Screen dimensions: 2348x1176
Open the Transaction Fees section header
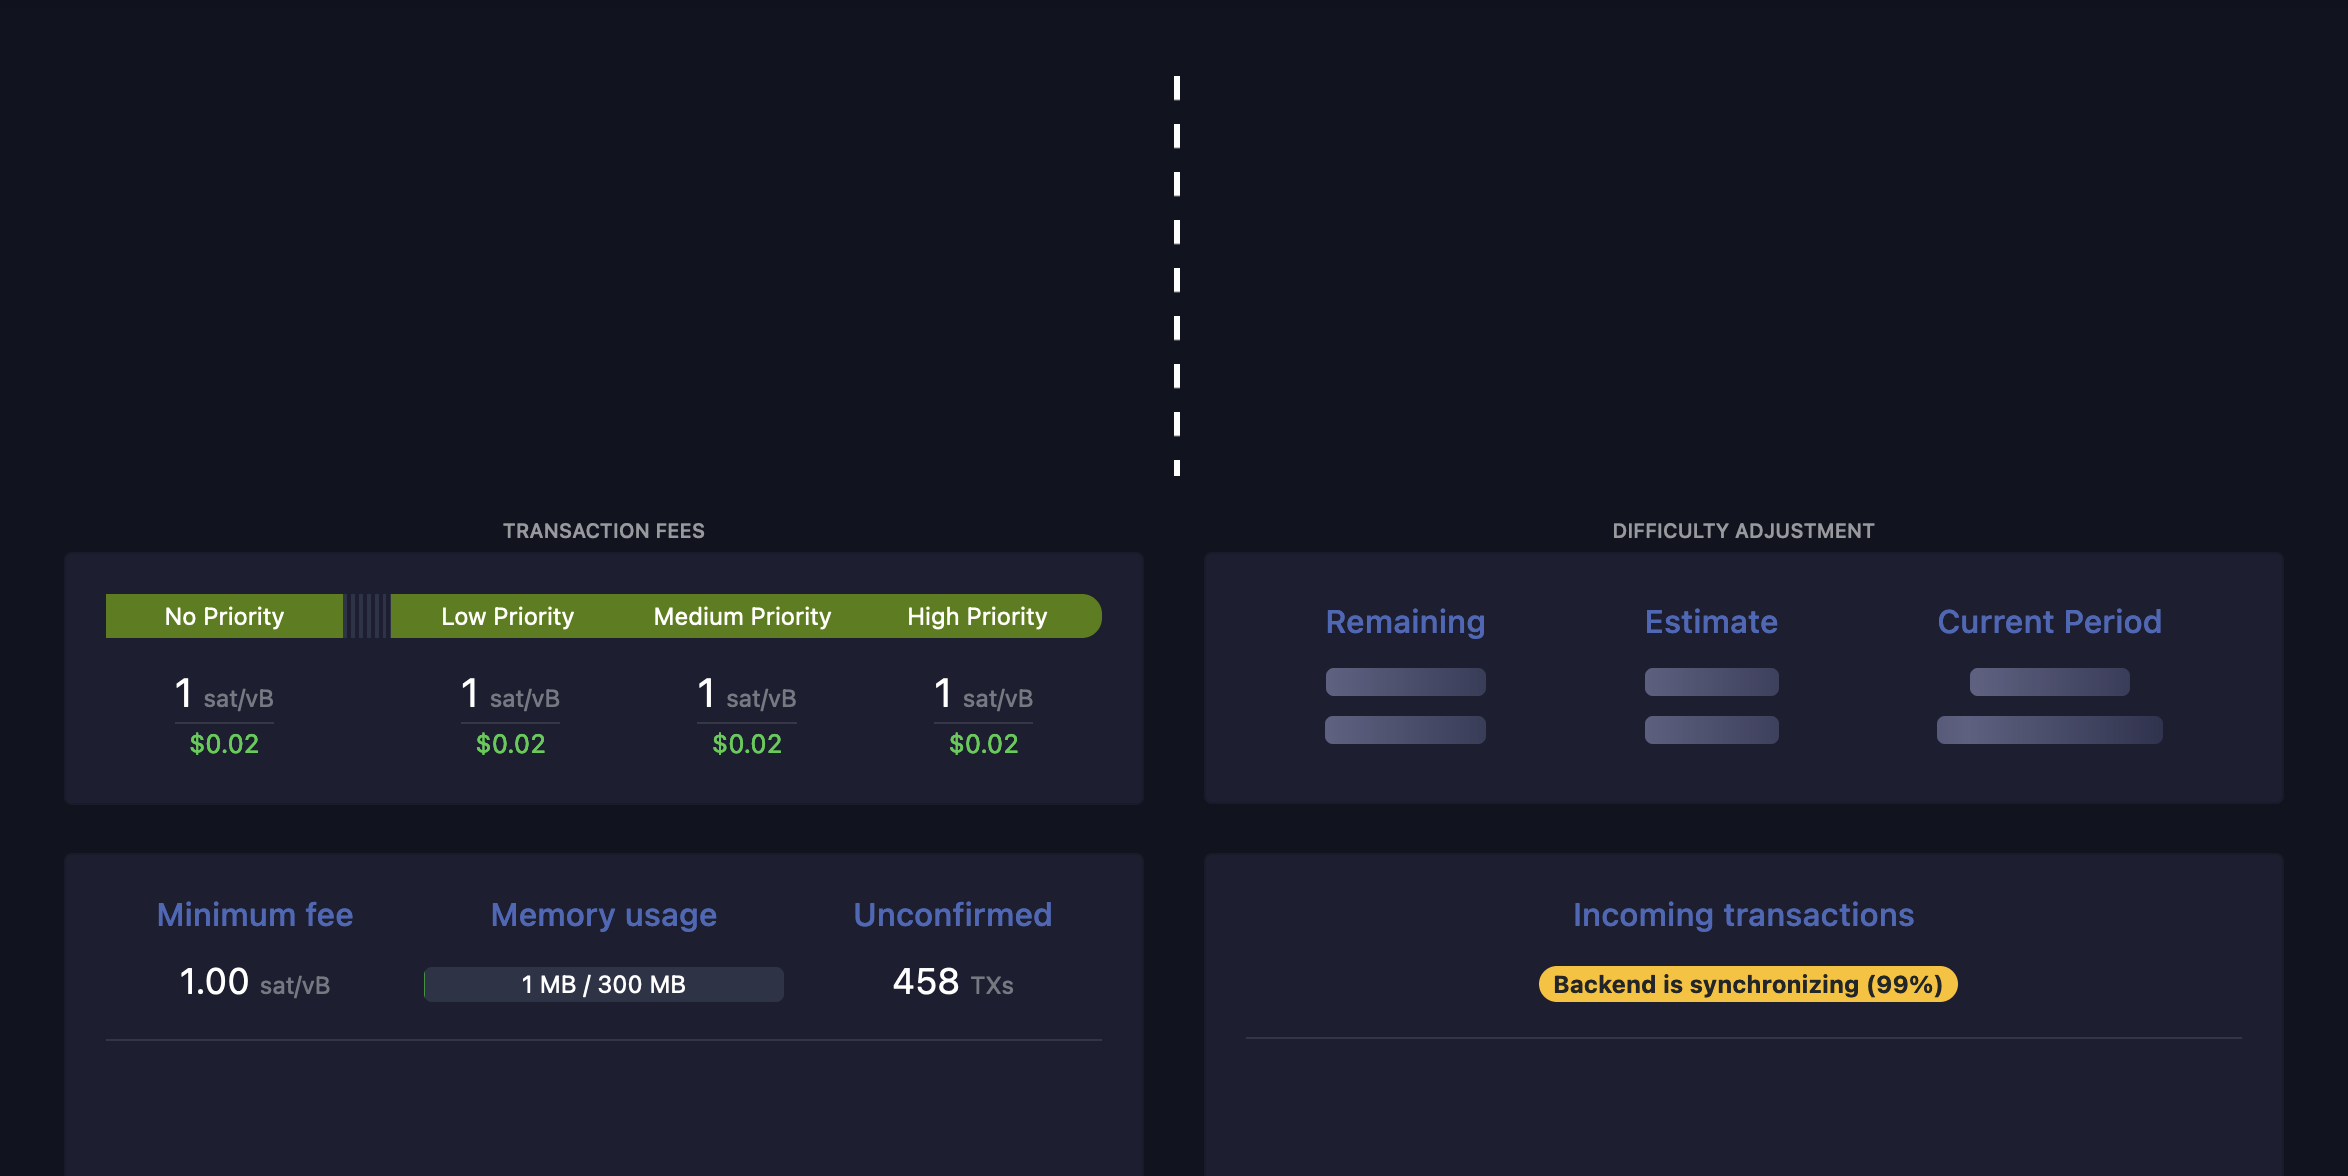604,530
